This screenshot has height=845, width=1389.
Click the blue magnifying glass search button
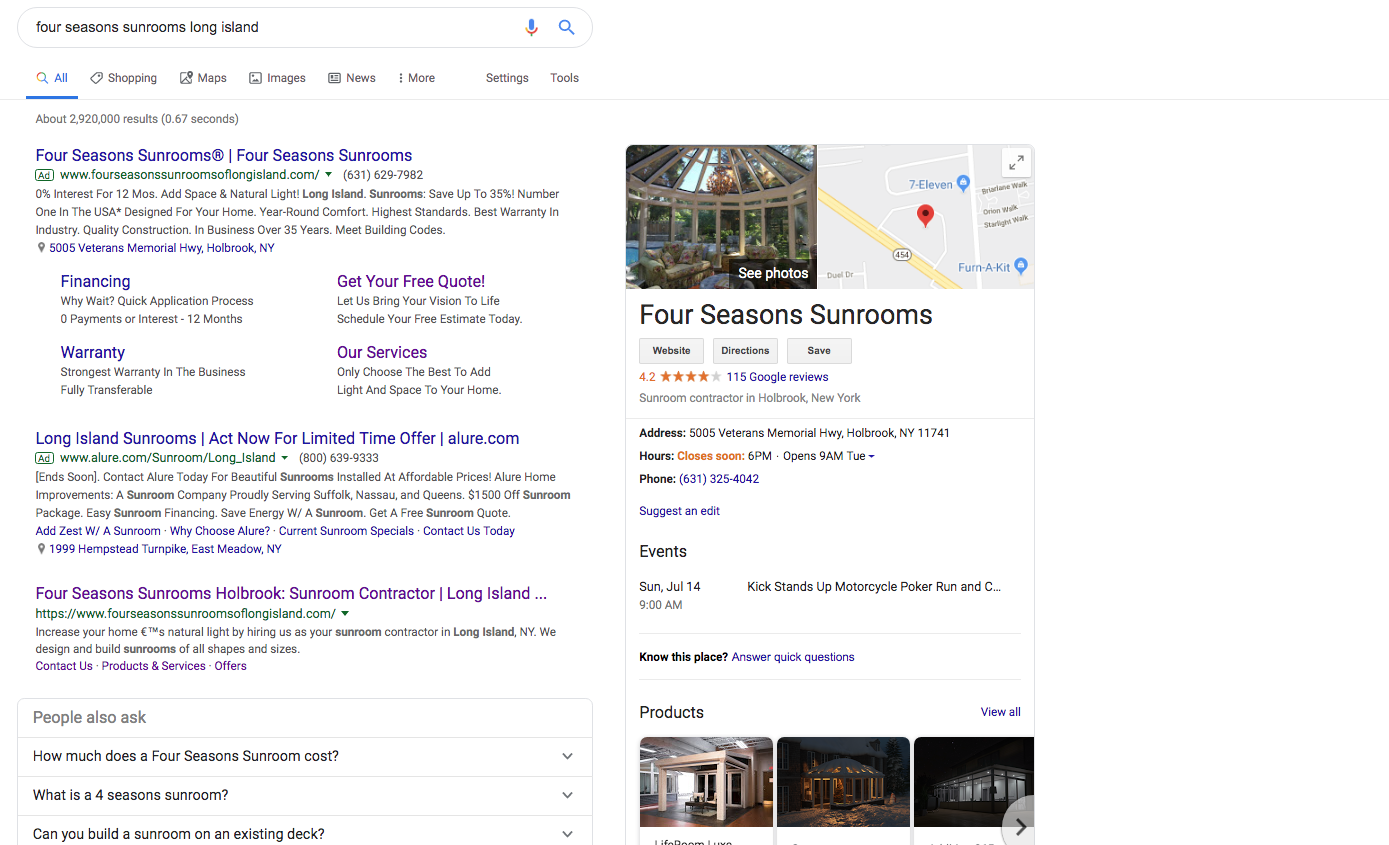pos(566,28)
